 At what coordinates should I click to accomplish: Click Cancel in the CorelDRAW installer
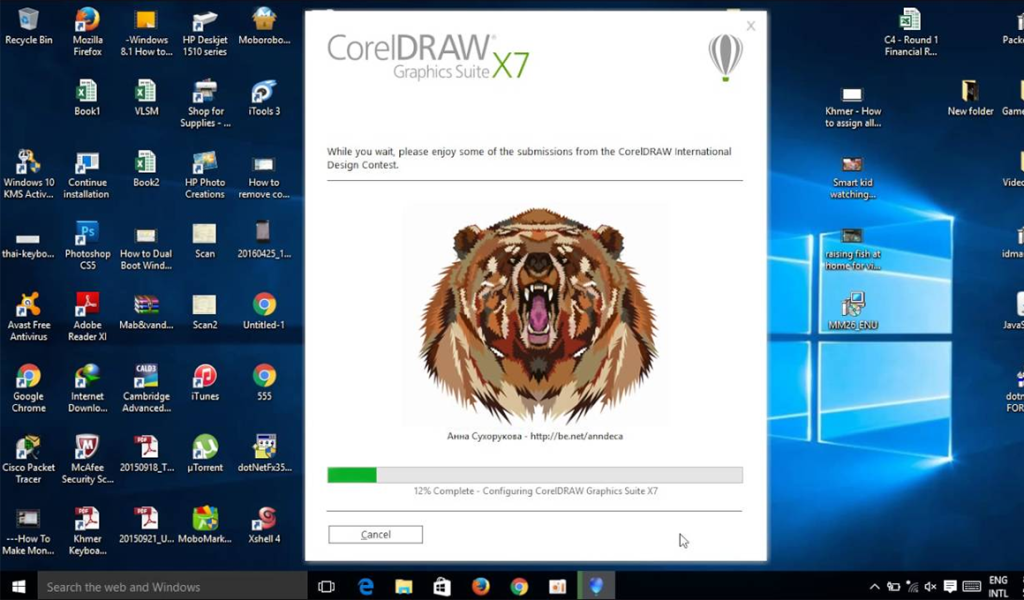[376, 534]
